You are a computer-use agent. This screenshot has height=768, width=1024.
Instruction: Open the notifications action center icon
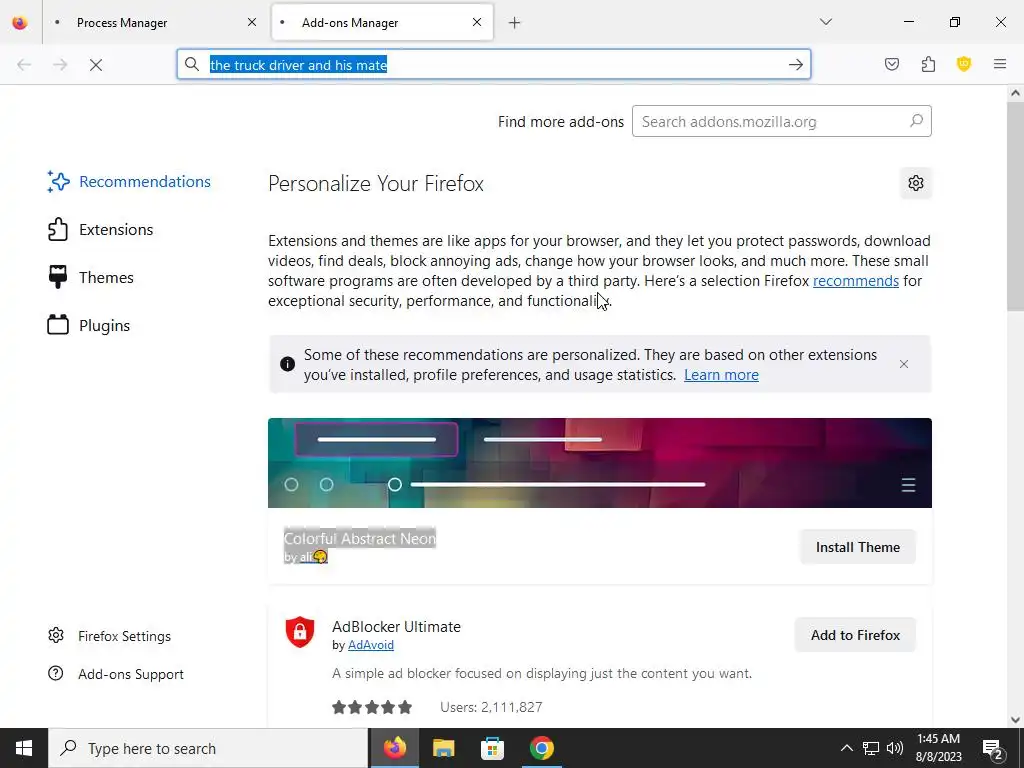tap(993, 749)
